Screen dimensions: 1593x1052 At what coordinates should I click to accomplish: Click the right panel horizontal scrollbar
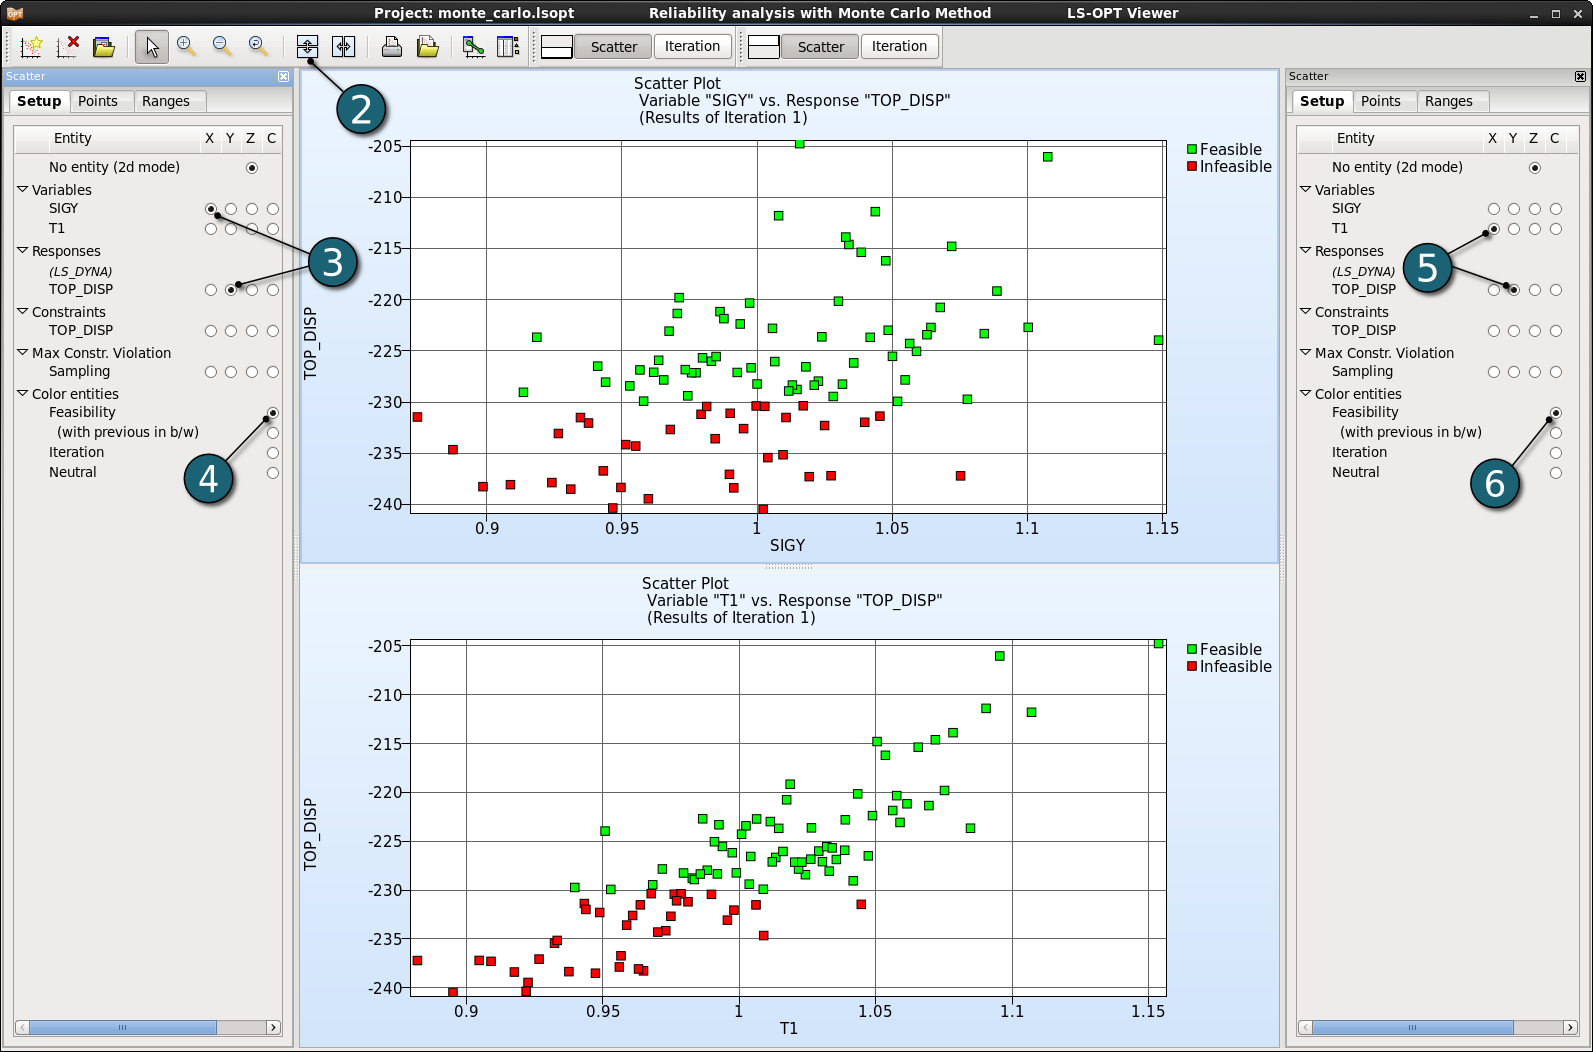click(1412, 1027)
